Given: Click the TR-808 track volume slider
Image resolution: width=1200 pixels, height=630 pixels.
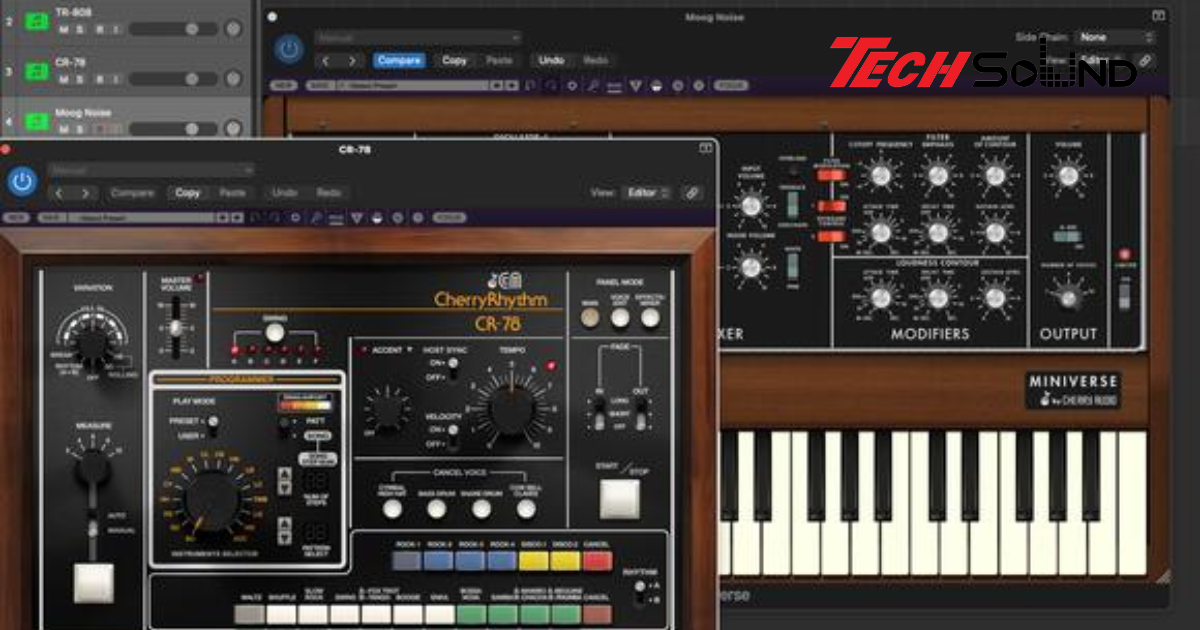Looking at the screenshot, I should [173, 30].
